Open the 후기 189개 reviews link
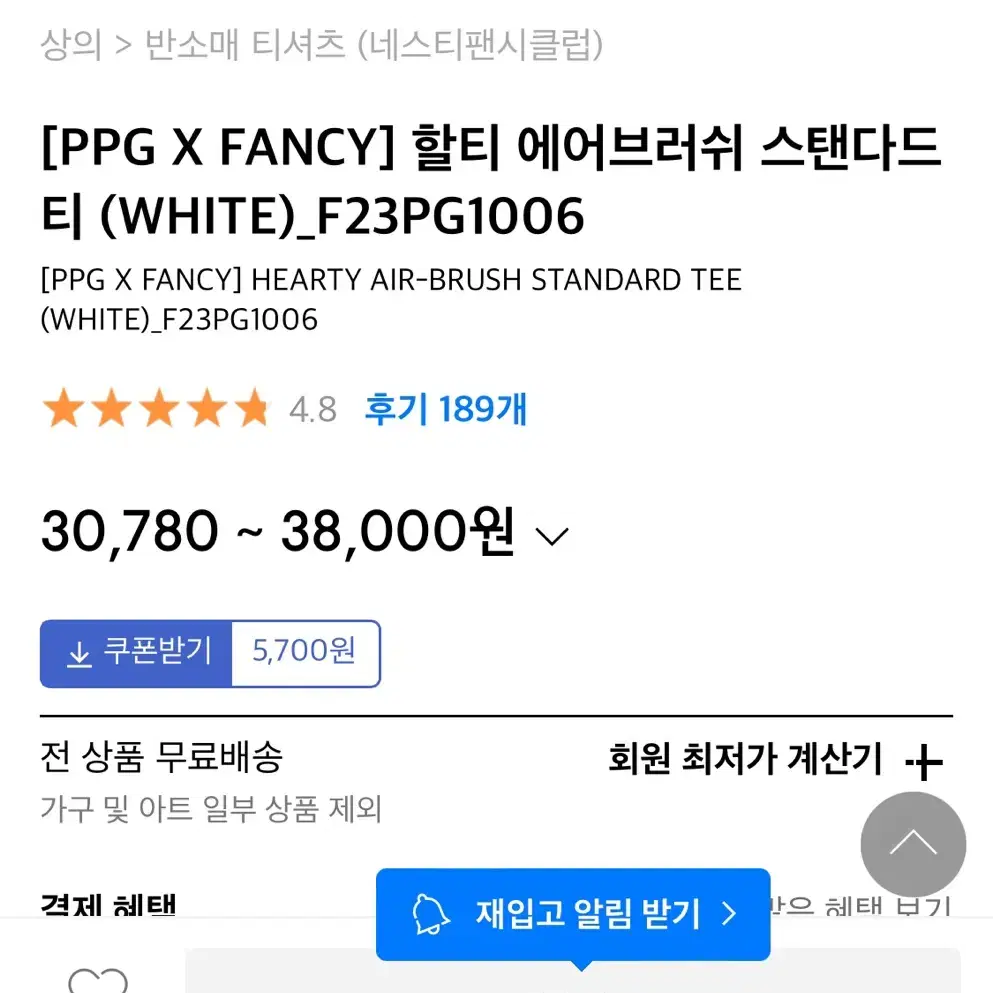 (446, 409)
